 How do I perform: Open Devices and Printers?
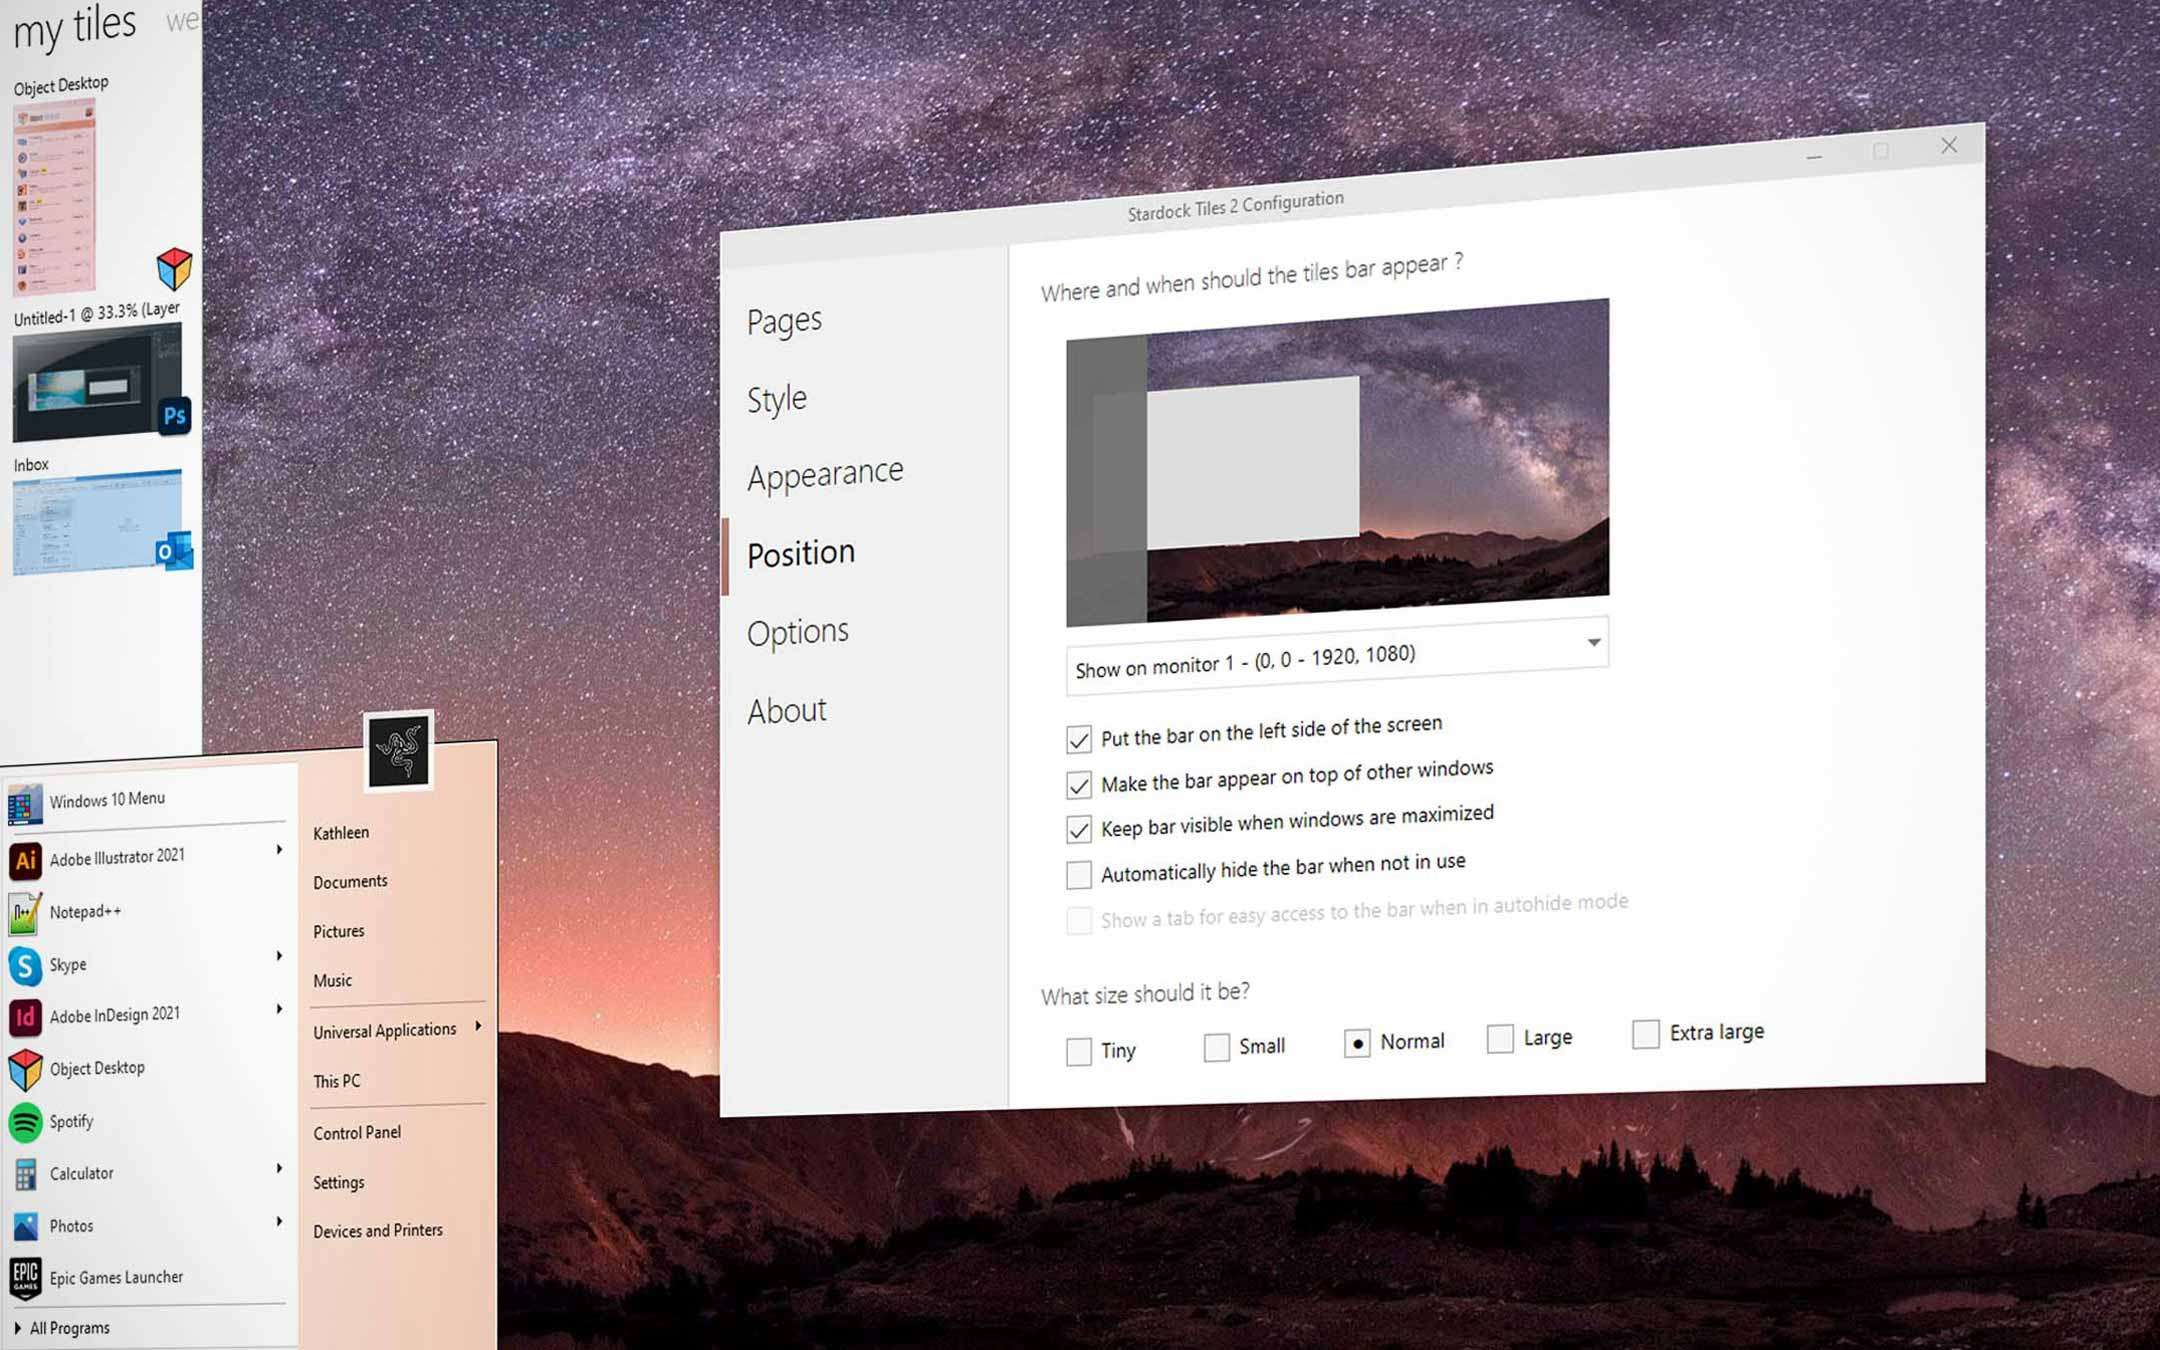[378, 1231]
